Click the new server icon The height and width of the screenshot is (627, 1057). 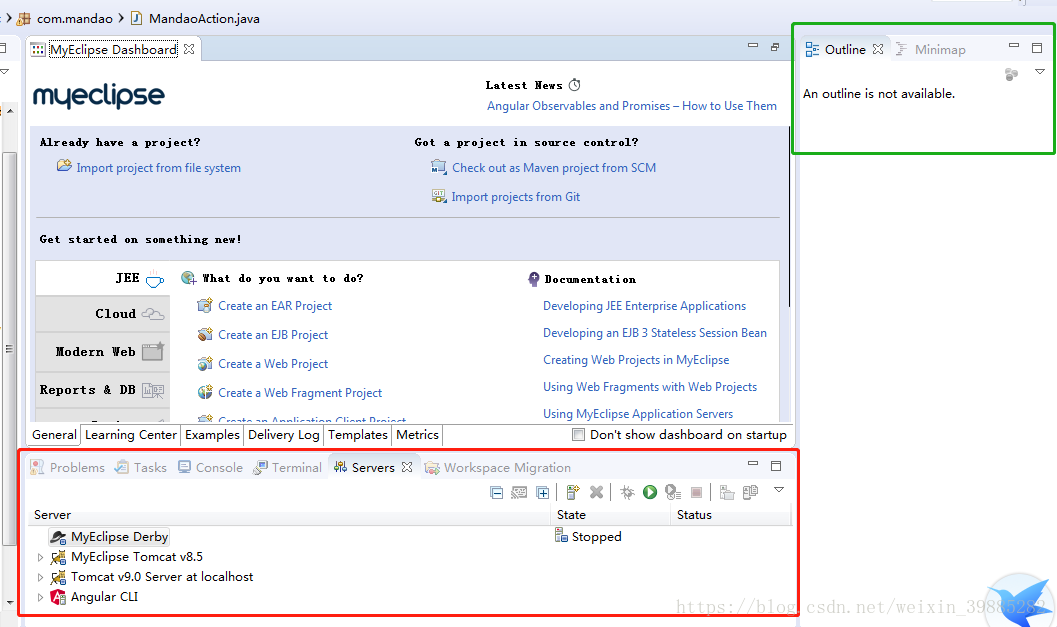click(x=573, y=492)
